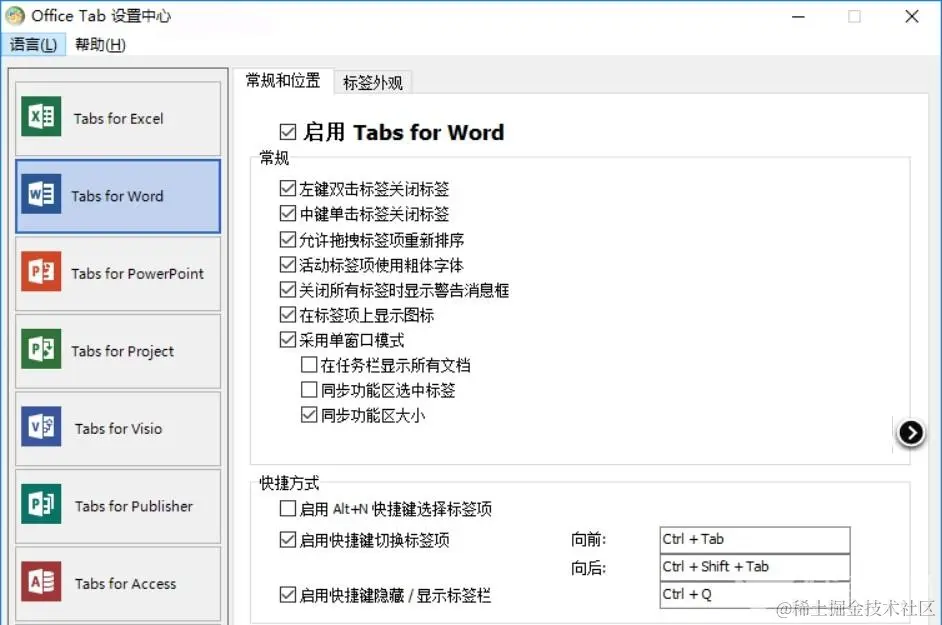Uncheck 左键双击标签关闭标签
The height and width of the screenshot is (625, 942).
pyautogui.click(x=288, y=188)
